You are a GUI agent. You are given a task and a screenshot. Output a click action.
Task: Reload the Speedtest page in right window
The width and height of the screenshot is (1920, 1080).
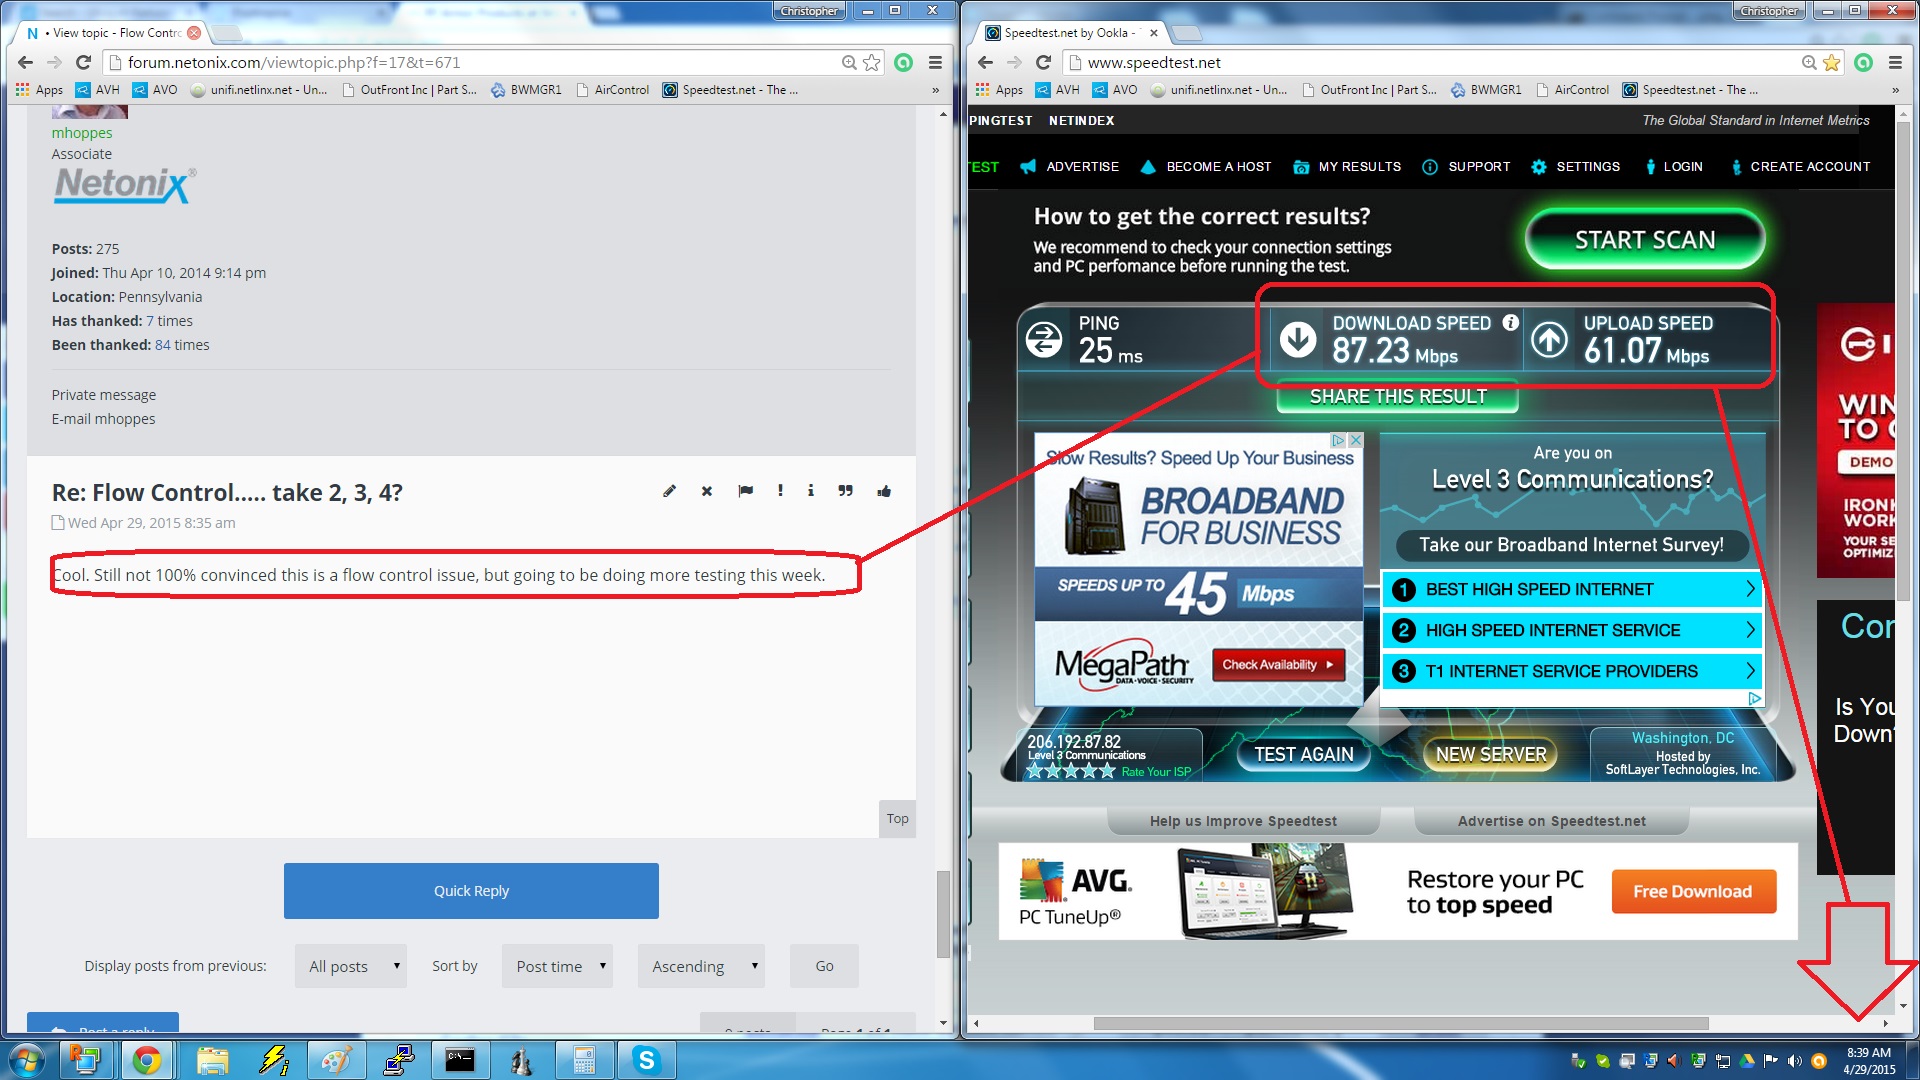pos(1043,62)
